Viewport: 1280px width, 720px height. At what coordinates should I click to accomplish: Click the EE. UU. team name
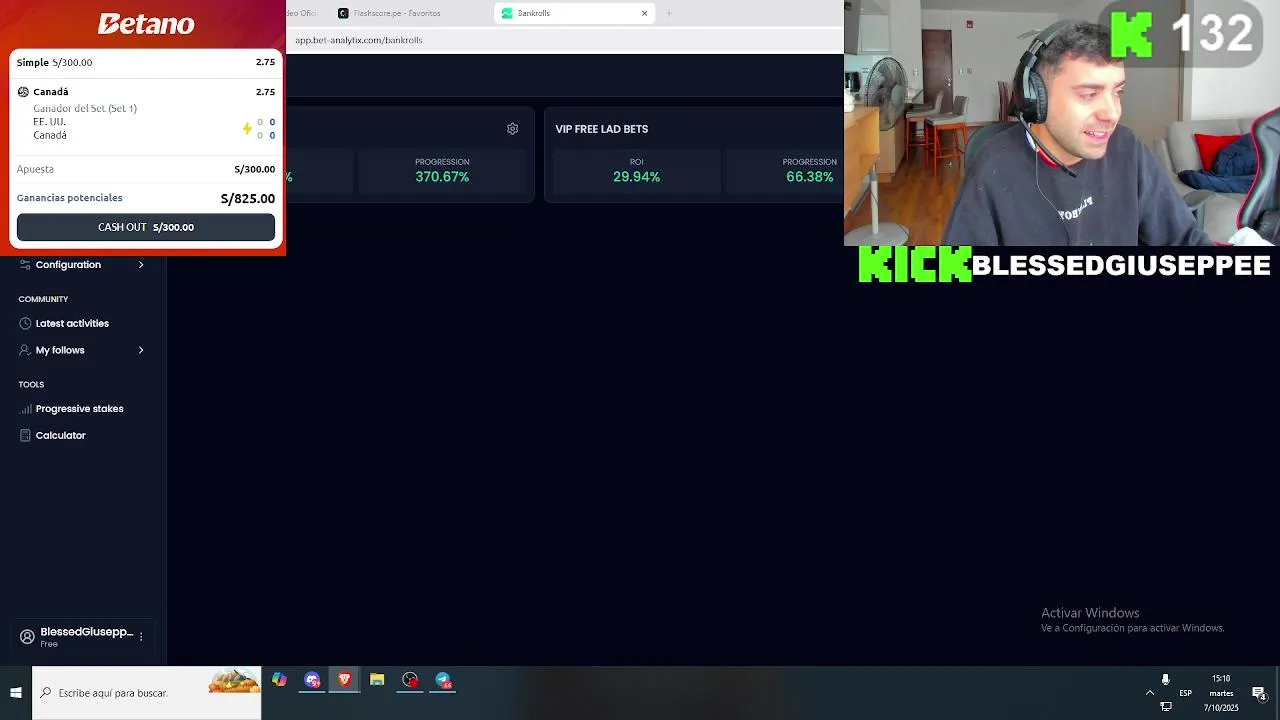tap(49, 122)
